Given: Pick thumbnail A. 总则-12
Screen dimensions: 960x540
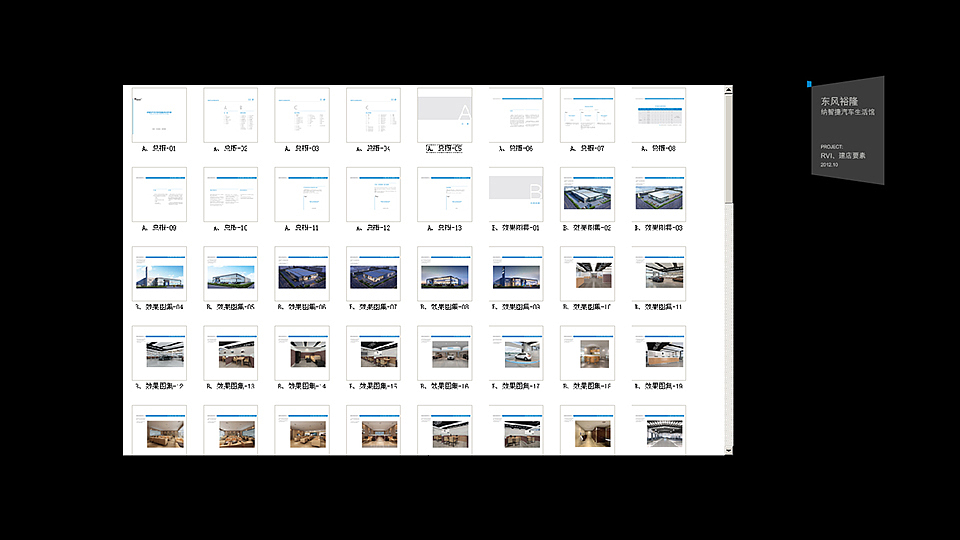Looking at the screenshot, I should (x=373, y=194).
